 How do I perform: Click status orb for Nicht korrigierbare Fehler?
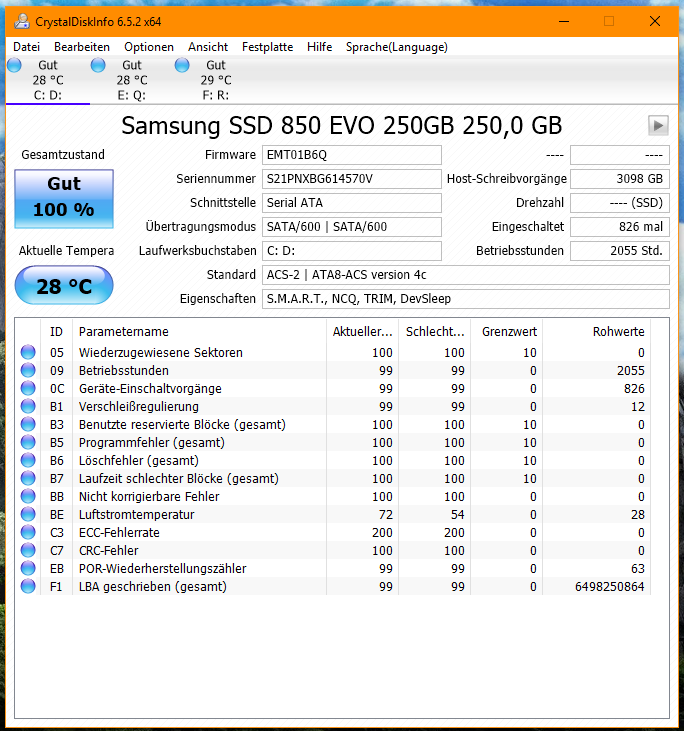click(28, 497)
